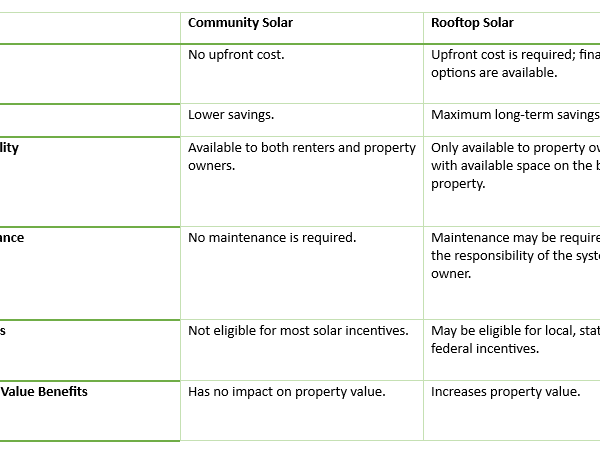Click blank row-label cell beside "No upfront cost."
The width and height of the screenshot is (600, 450).
click(90, 73)
